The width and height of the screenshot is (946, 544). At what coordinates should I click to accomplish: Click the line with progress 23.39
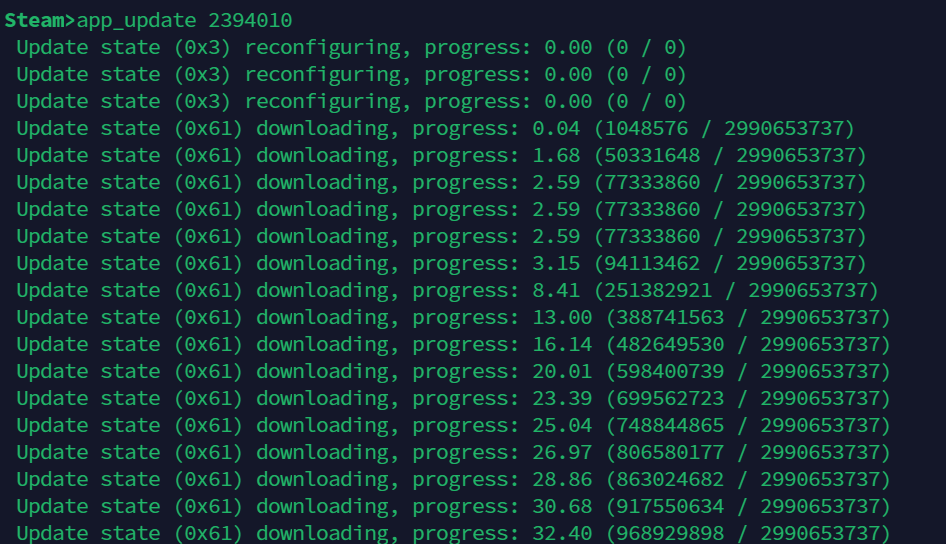click(454, 399)
